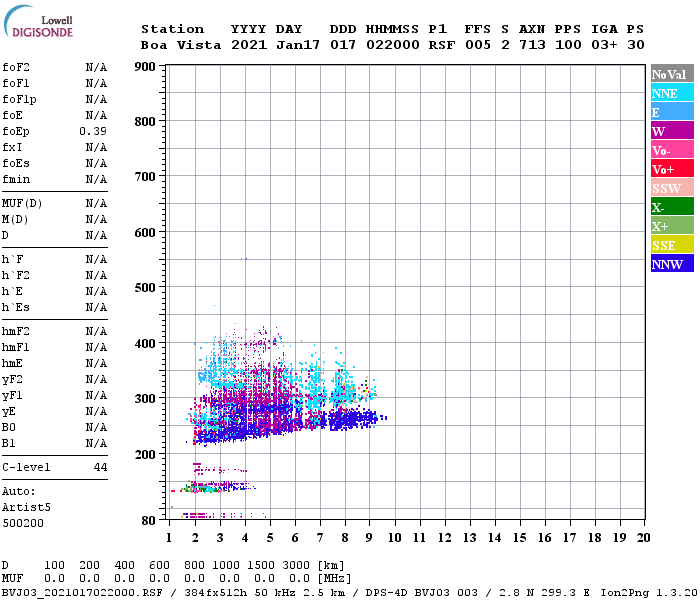Click the 5 MHz frequency axis label
This screenshot has height=600, width=700.
click(x=270, y=538)
